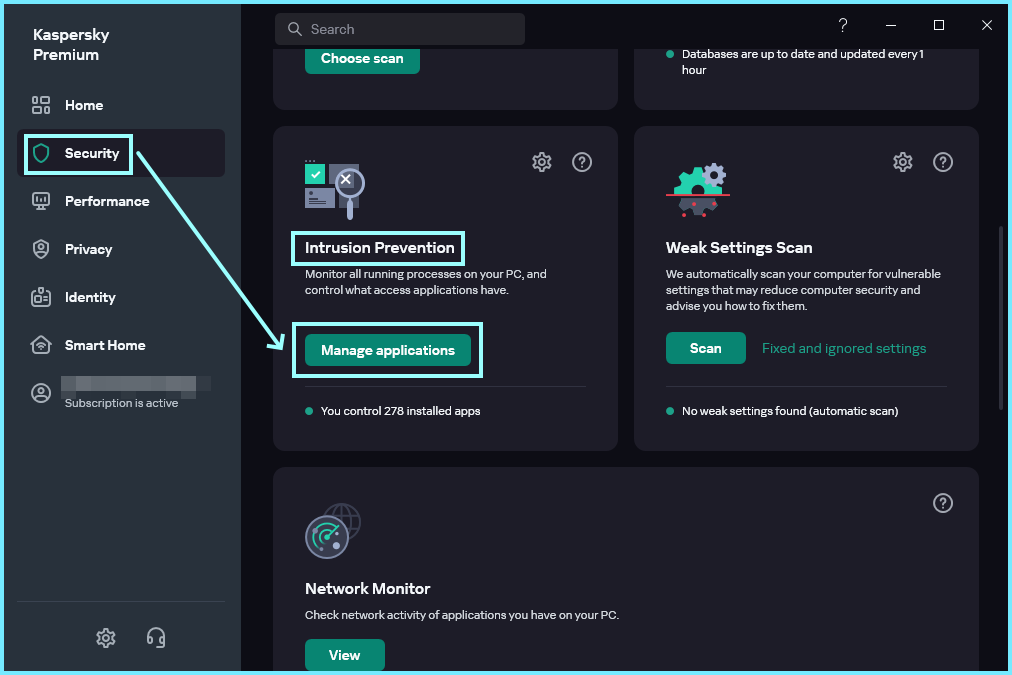The width and height of the screenshot is (1012, 675).
Task: Click the Intrusion Prevention illustration icon
Action: (335, 190)
